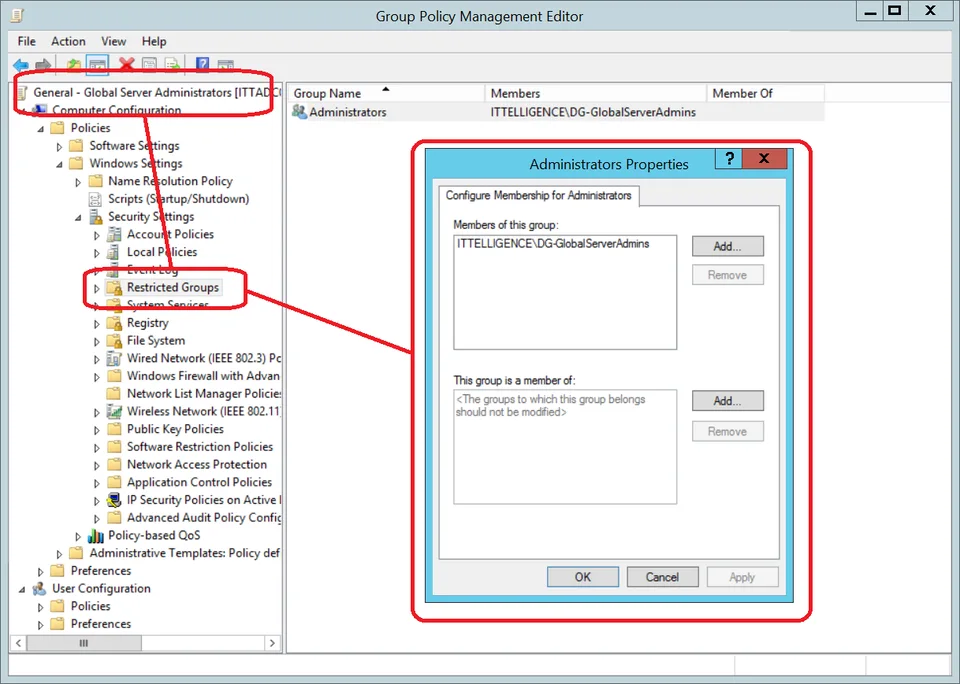Select Policies under User Configuration
960x684 pixels.
coord(91,606)
